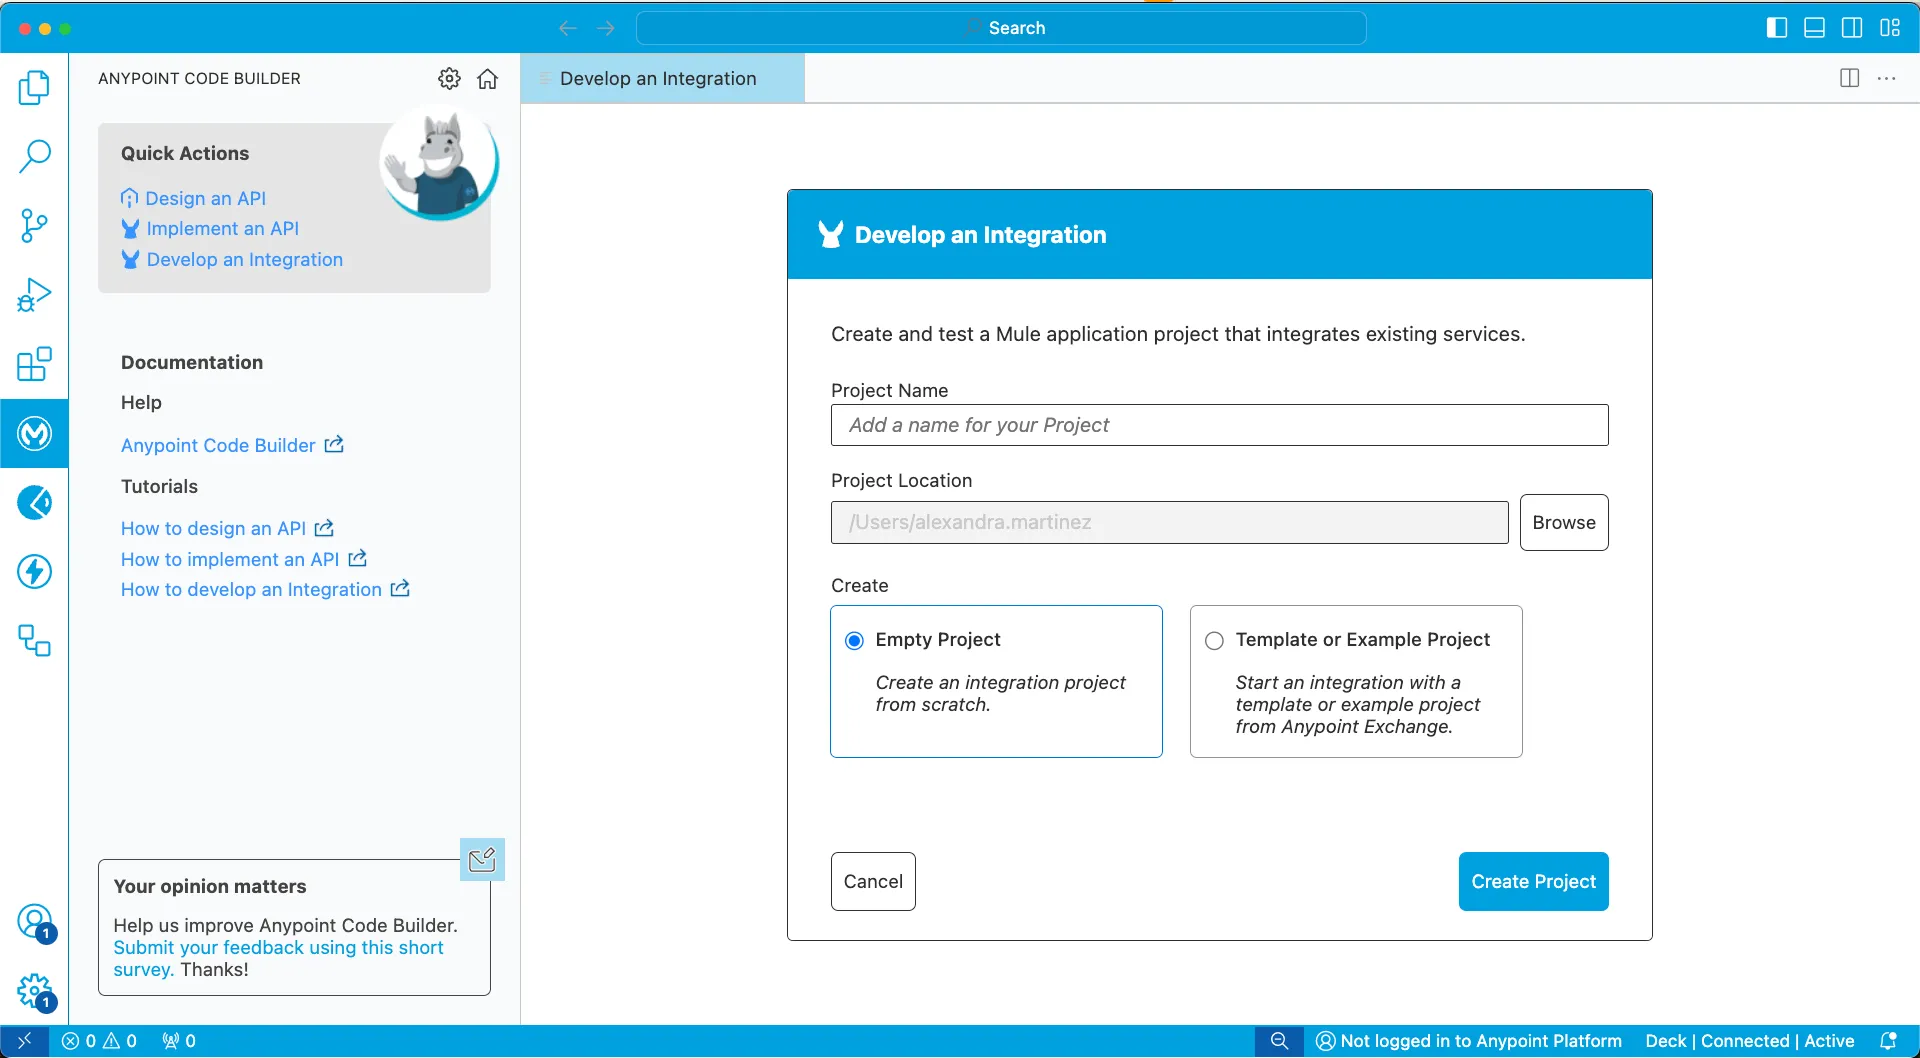
Task: Select the MuleSoft Anypoint Code Builder icon
Action: click(x=34, y=433)
